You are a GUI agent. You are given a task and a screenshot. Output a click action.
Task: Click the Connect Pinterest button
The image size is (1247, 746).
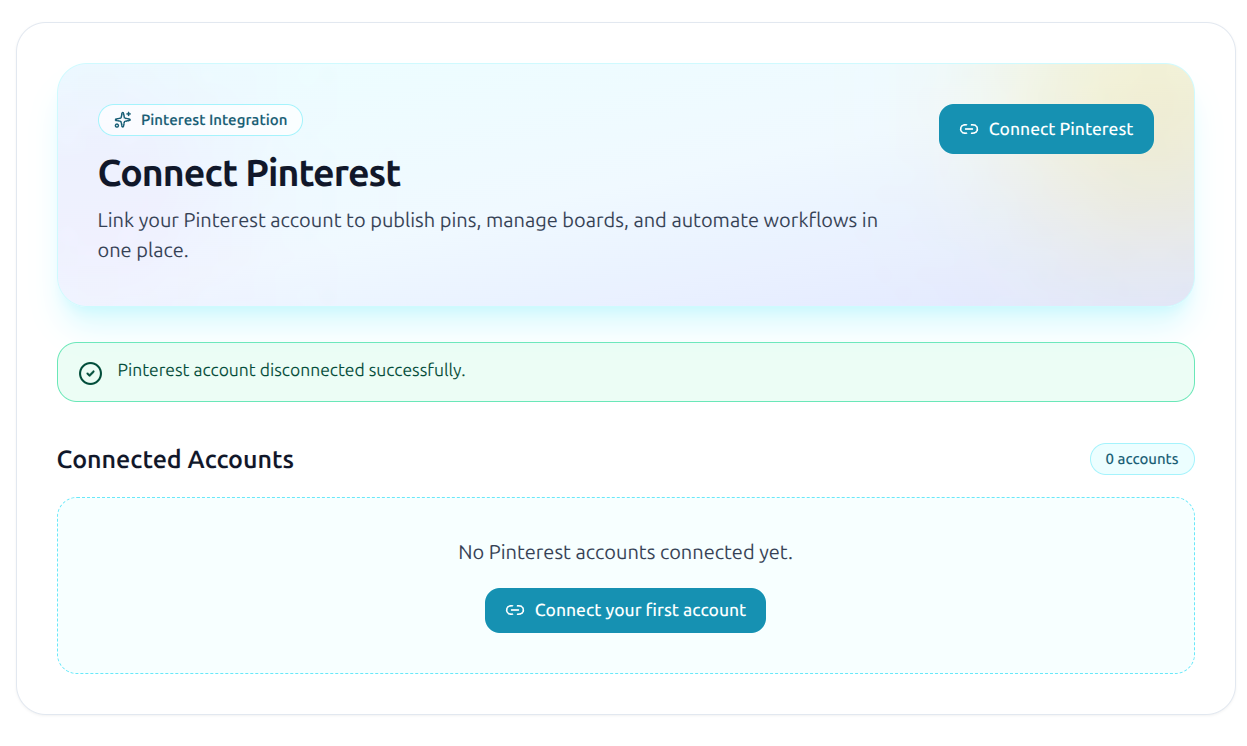pos(1046,129)
